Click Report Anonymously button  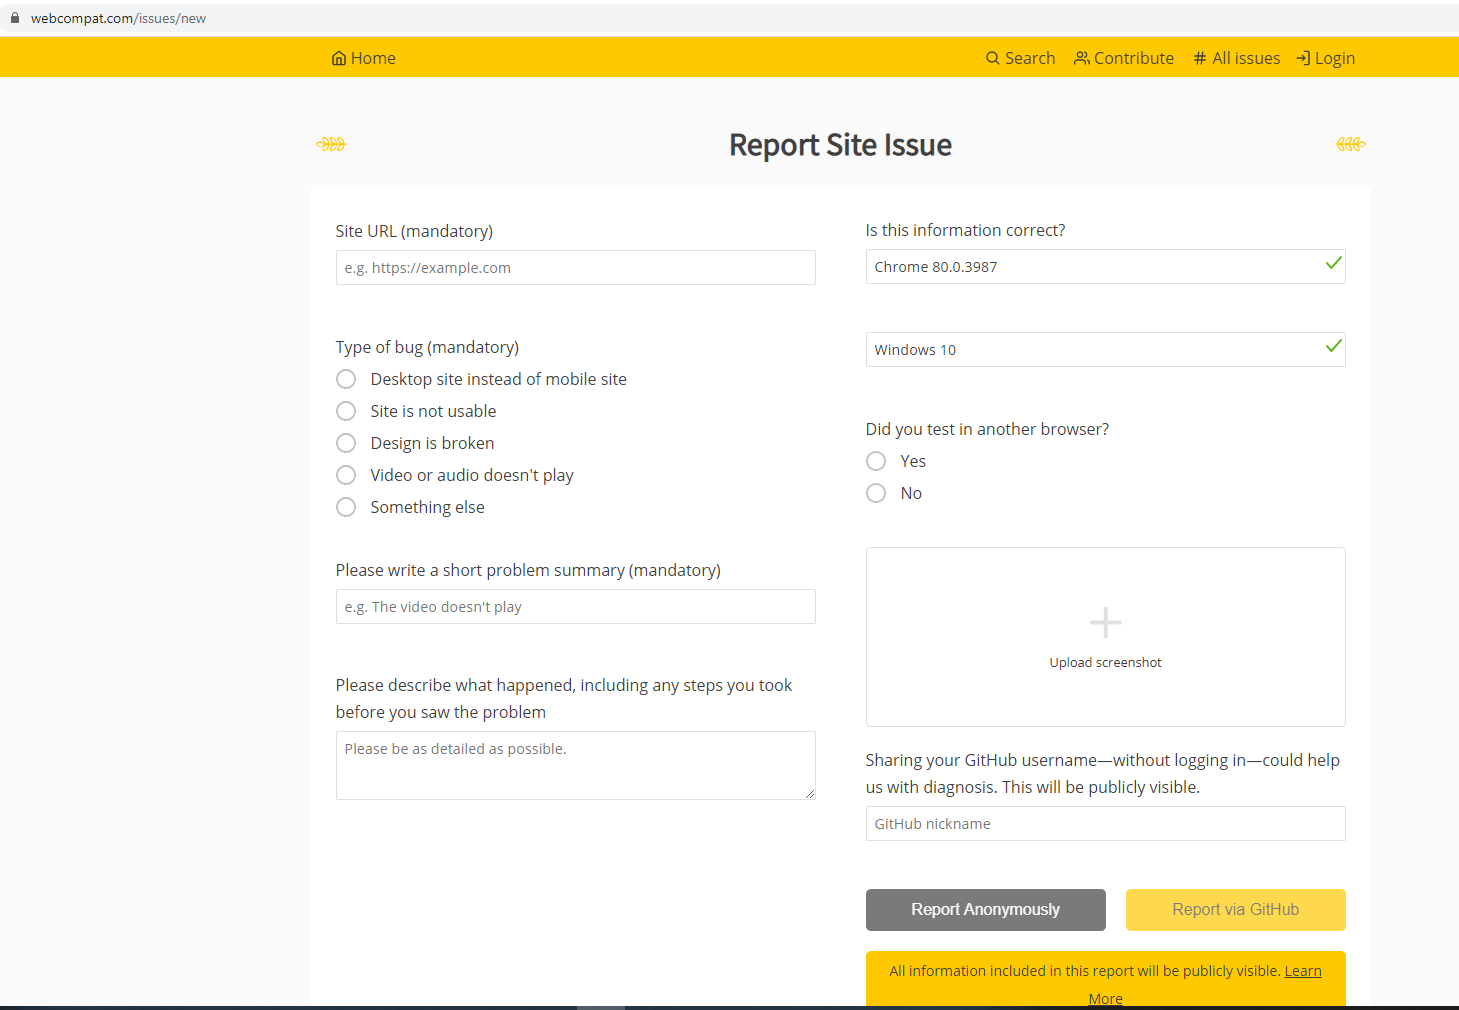point(986,910)
